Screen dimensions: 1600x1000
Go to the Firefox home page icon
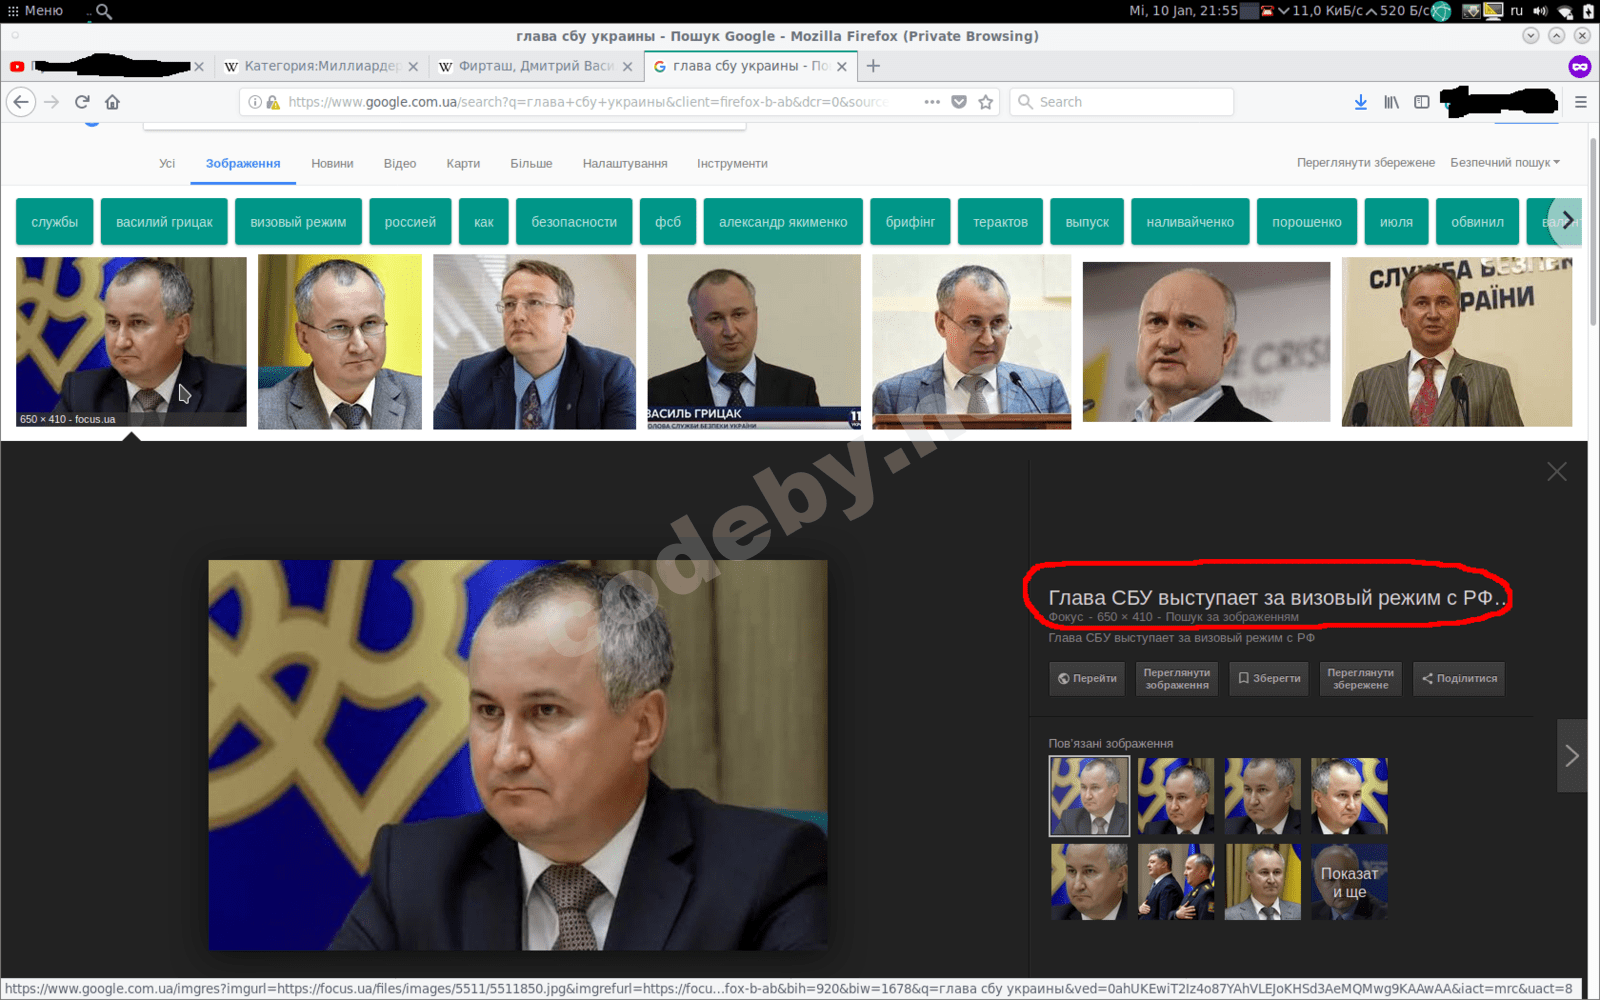click(x=112, y=102)
